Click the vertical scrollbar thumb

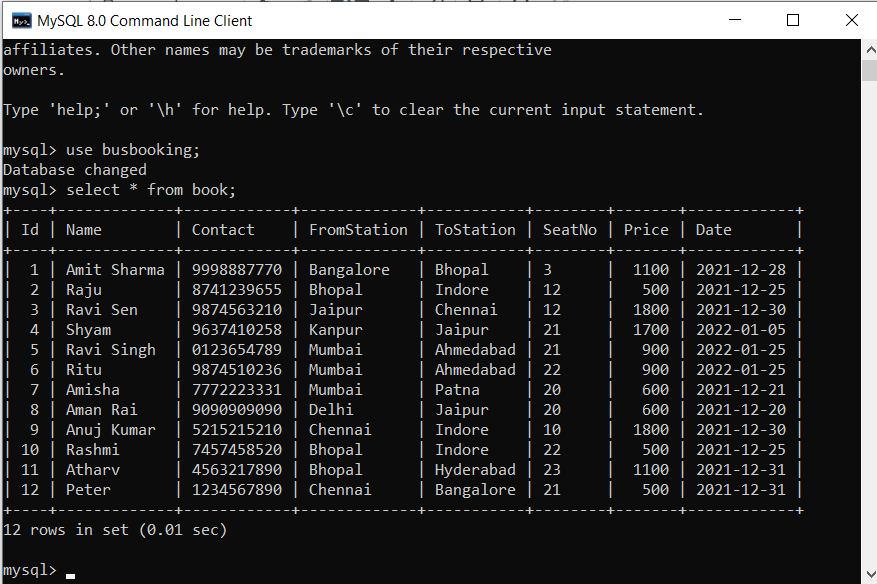pyautogui.click(x=868, y=69)
